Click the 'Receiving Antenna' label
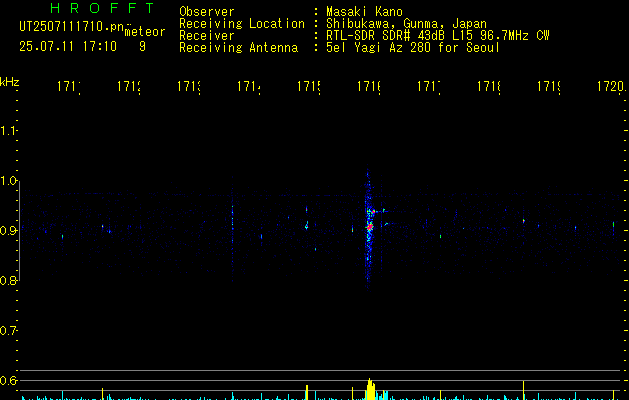Image resolution: width=629 pixels, height=400 pixels. [x=238, y=48]
